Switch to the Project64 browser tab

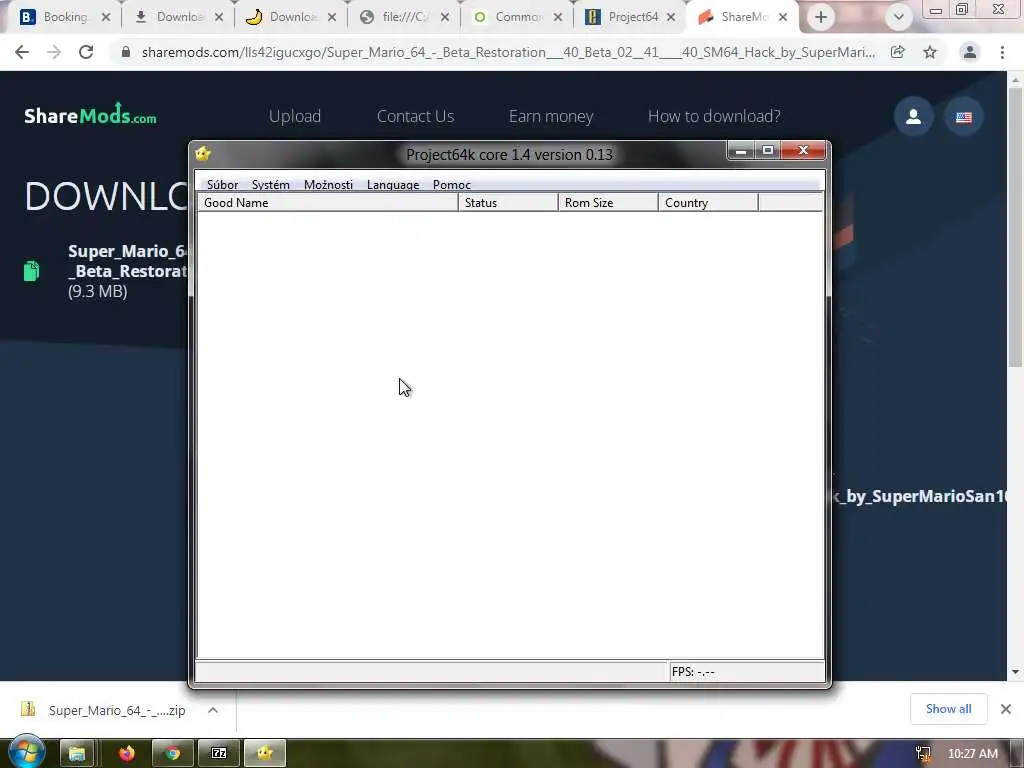pos(632,17)
